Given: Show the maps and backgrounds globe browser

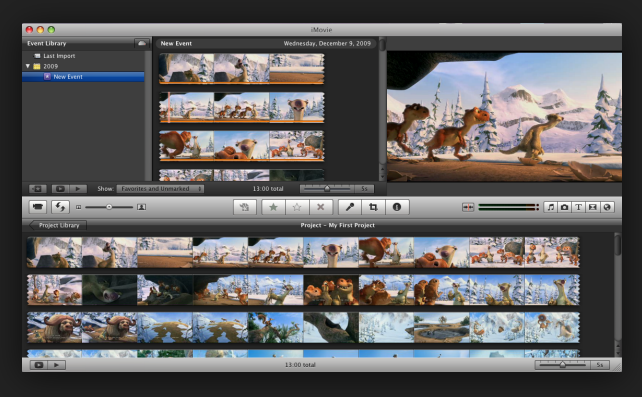Looking at the screenshot, I should pyautogui.click(x=607, y=207).
